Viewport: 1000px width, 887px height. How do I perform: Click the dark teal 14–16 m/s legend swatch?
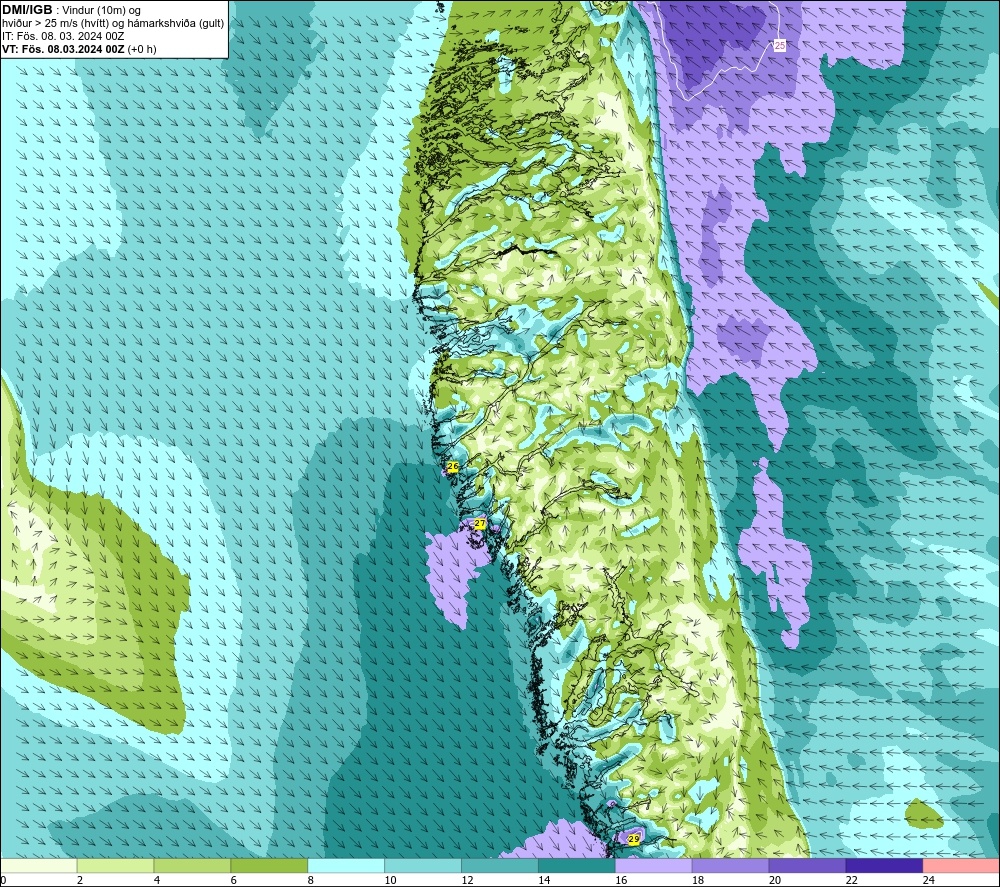[577, 865]
